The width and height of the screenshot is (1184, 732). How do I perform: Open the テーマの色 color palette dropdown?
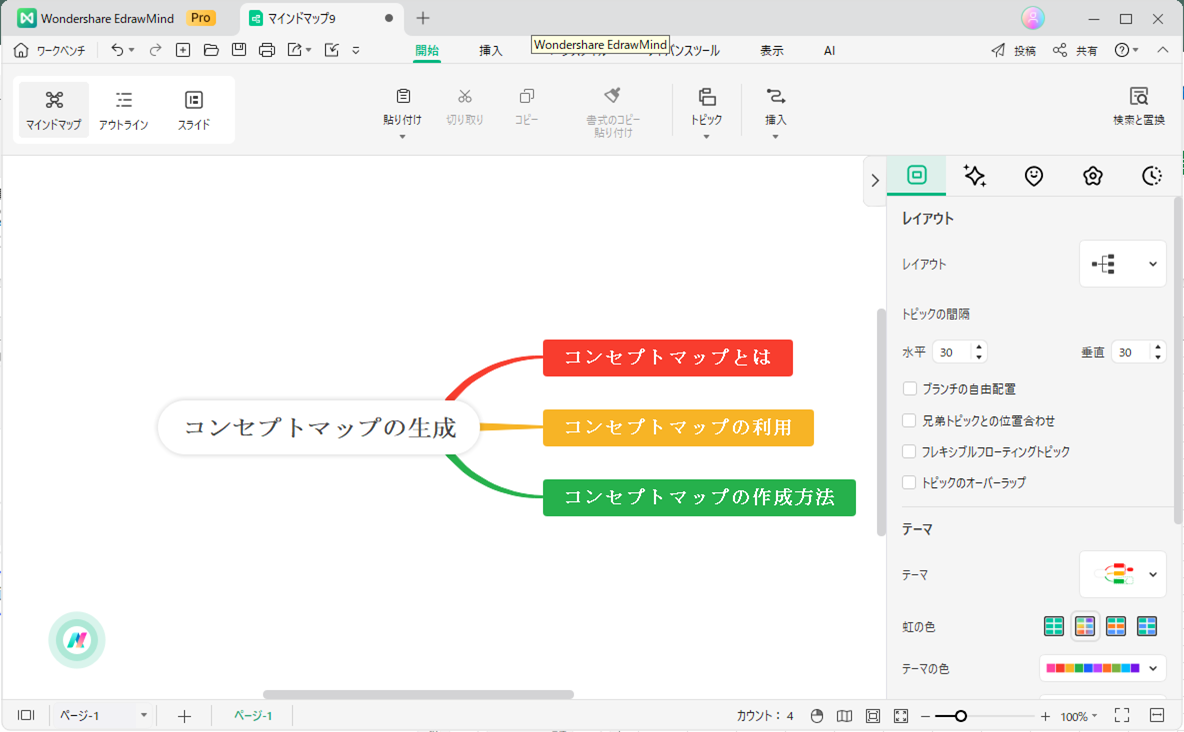click(x=1102, y=668)
